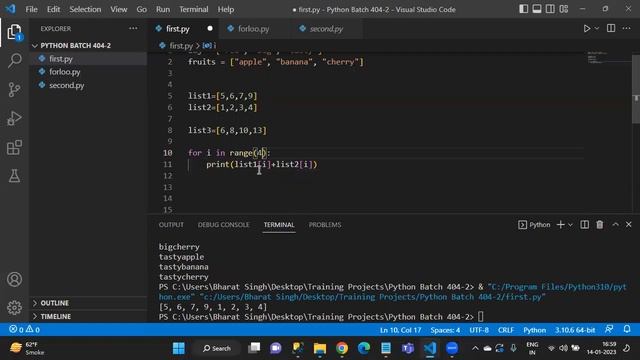Switch to the DEBUG CONSOLE tab
This screenshot has height=360, width=640.
(223, 224)
